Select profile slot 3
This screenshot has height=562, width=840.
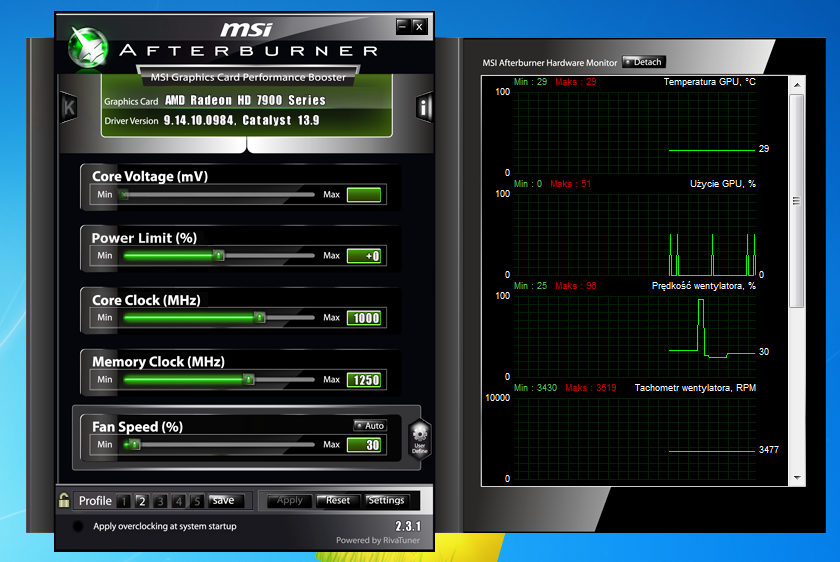[160, 501]
